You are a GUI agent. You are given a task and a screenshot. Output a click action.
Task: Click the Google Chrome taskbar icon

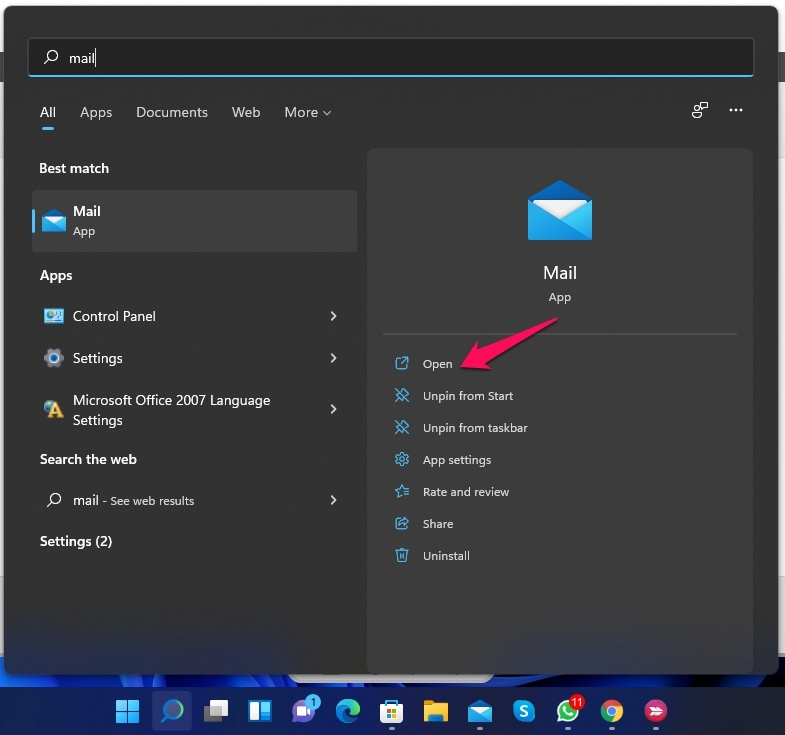612,711
